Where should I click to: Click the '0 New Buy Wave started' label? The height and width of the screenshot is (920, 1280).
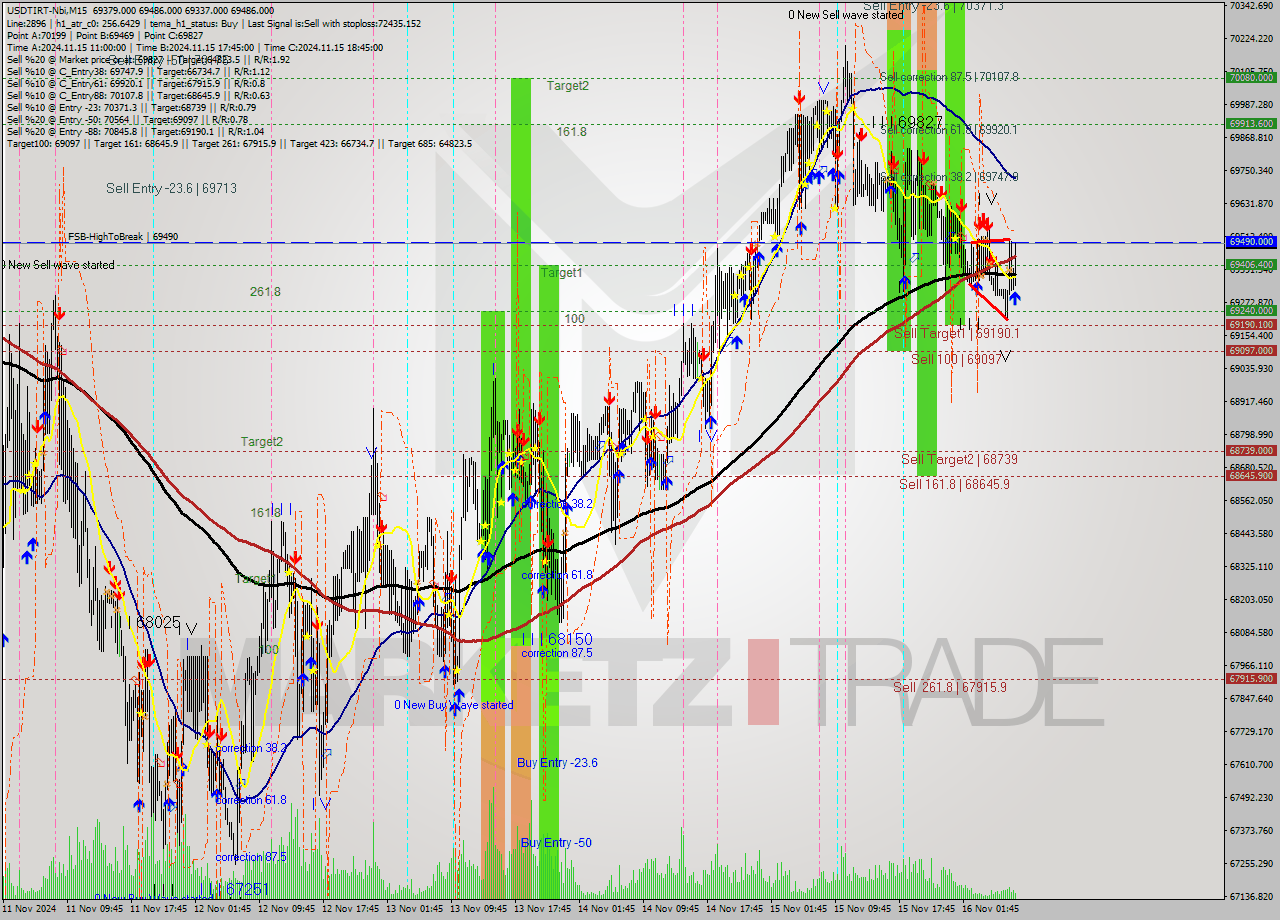coord(454,705)
